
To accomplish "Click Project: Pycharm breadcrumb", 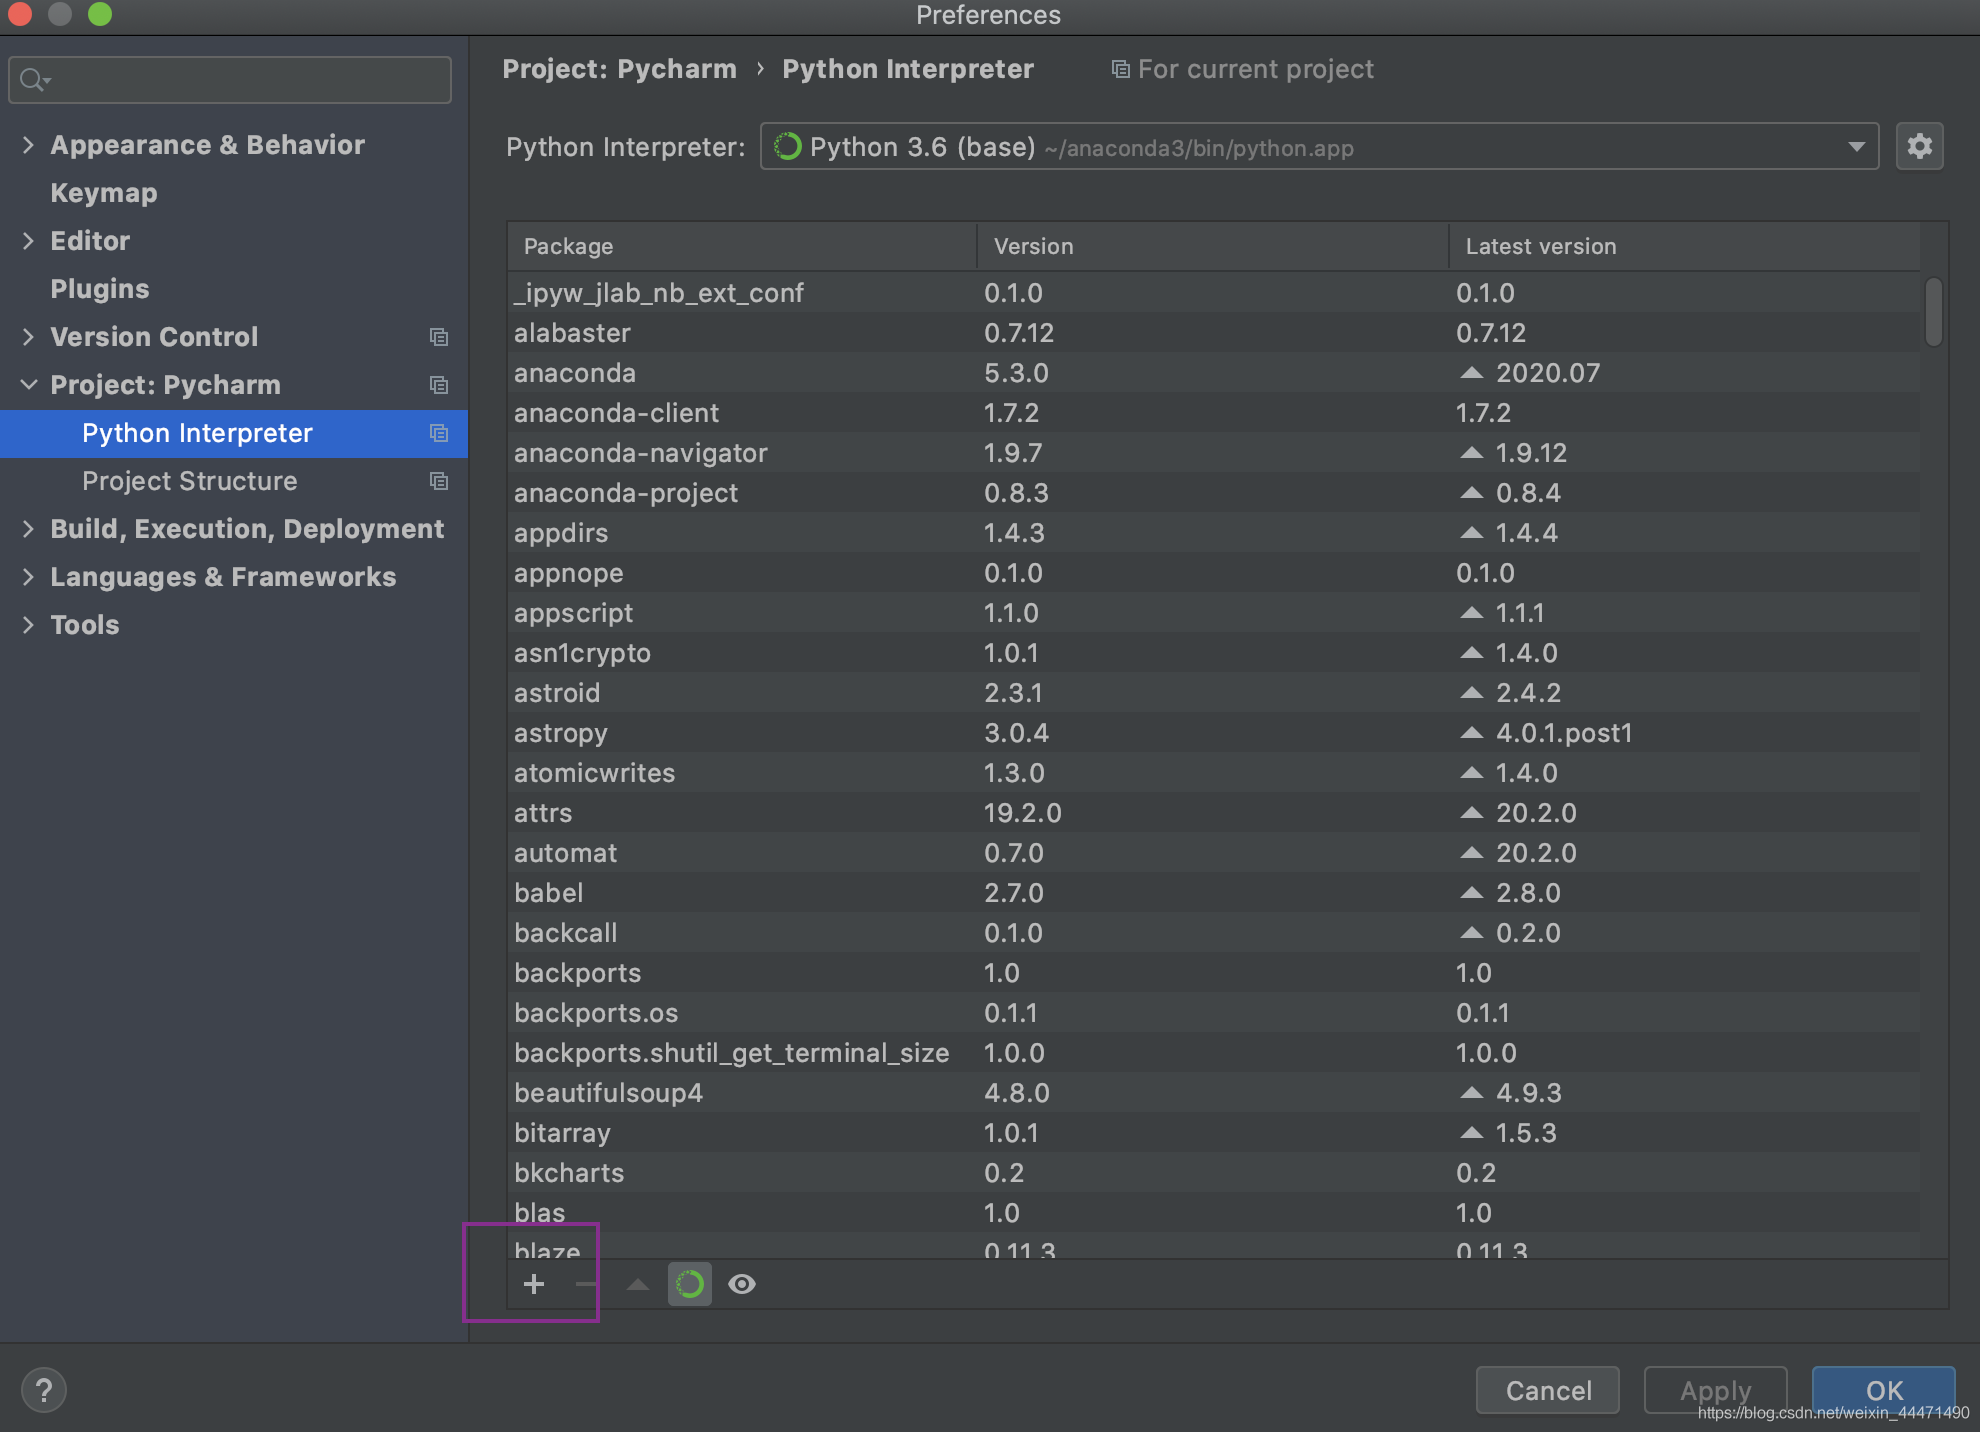I will (619, 69).
